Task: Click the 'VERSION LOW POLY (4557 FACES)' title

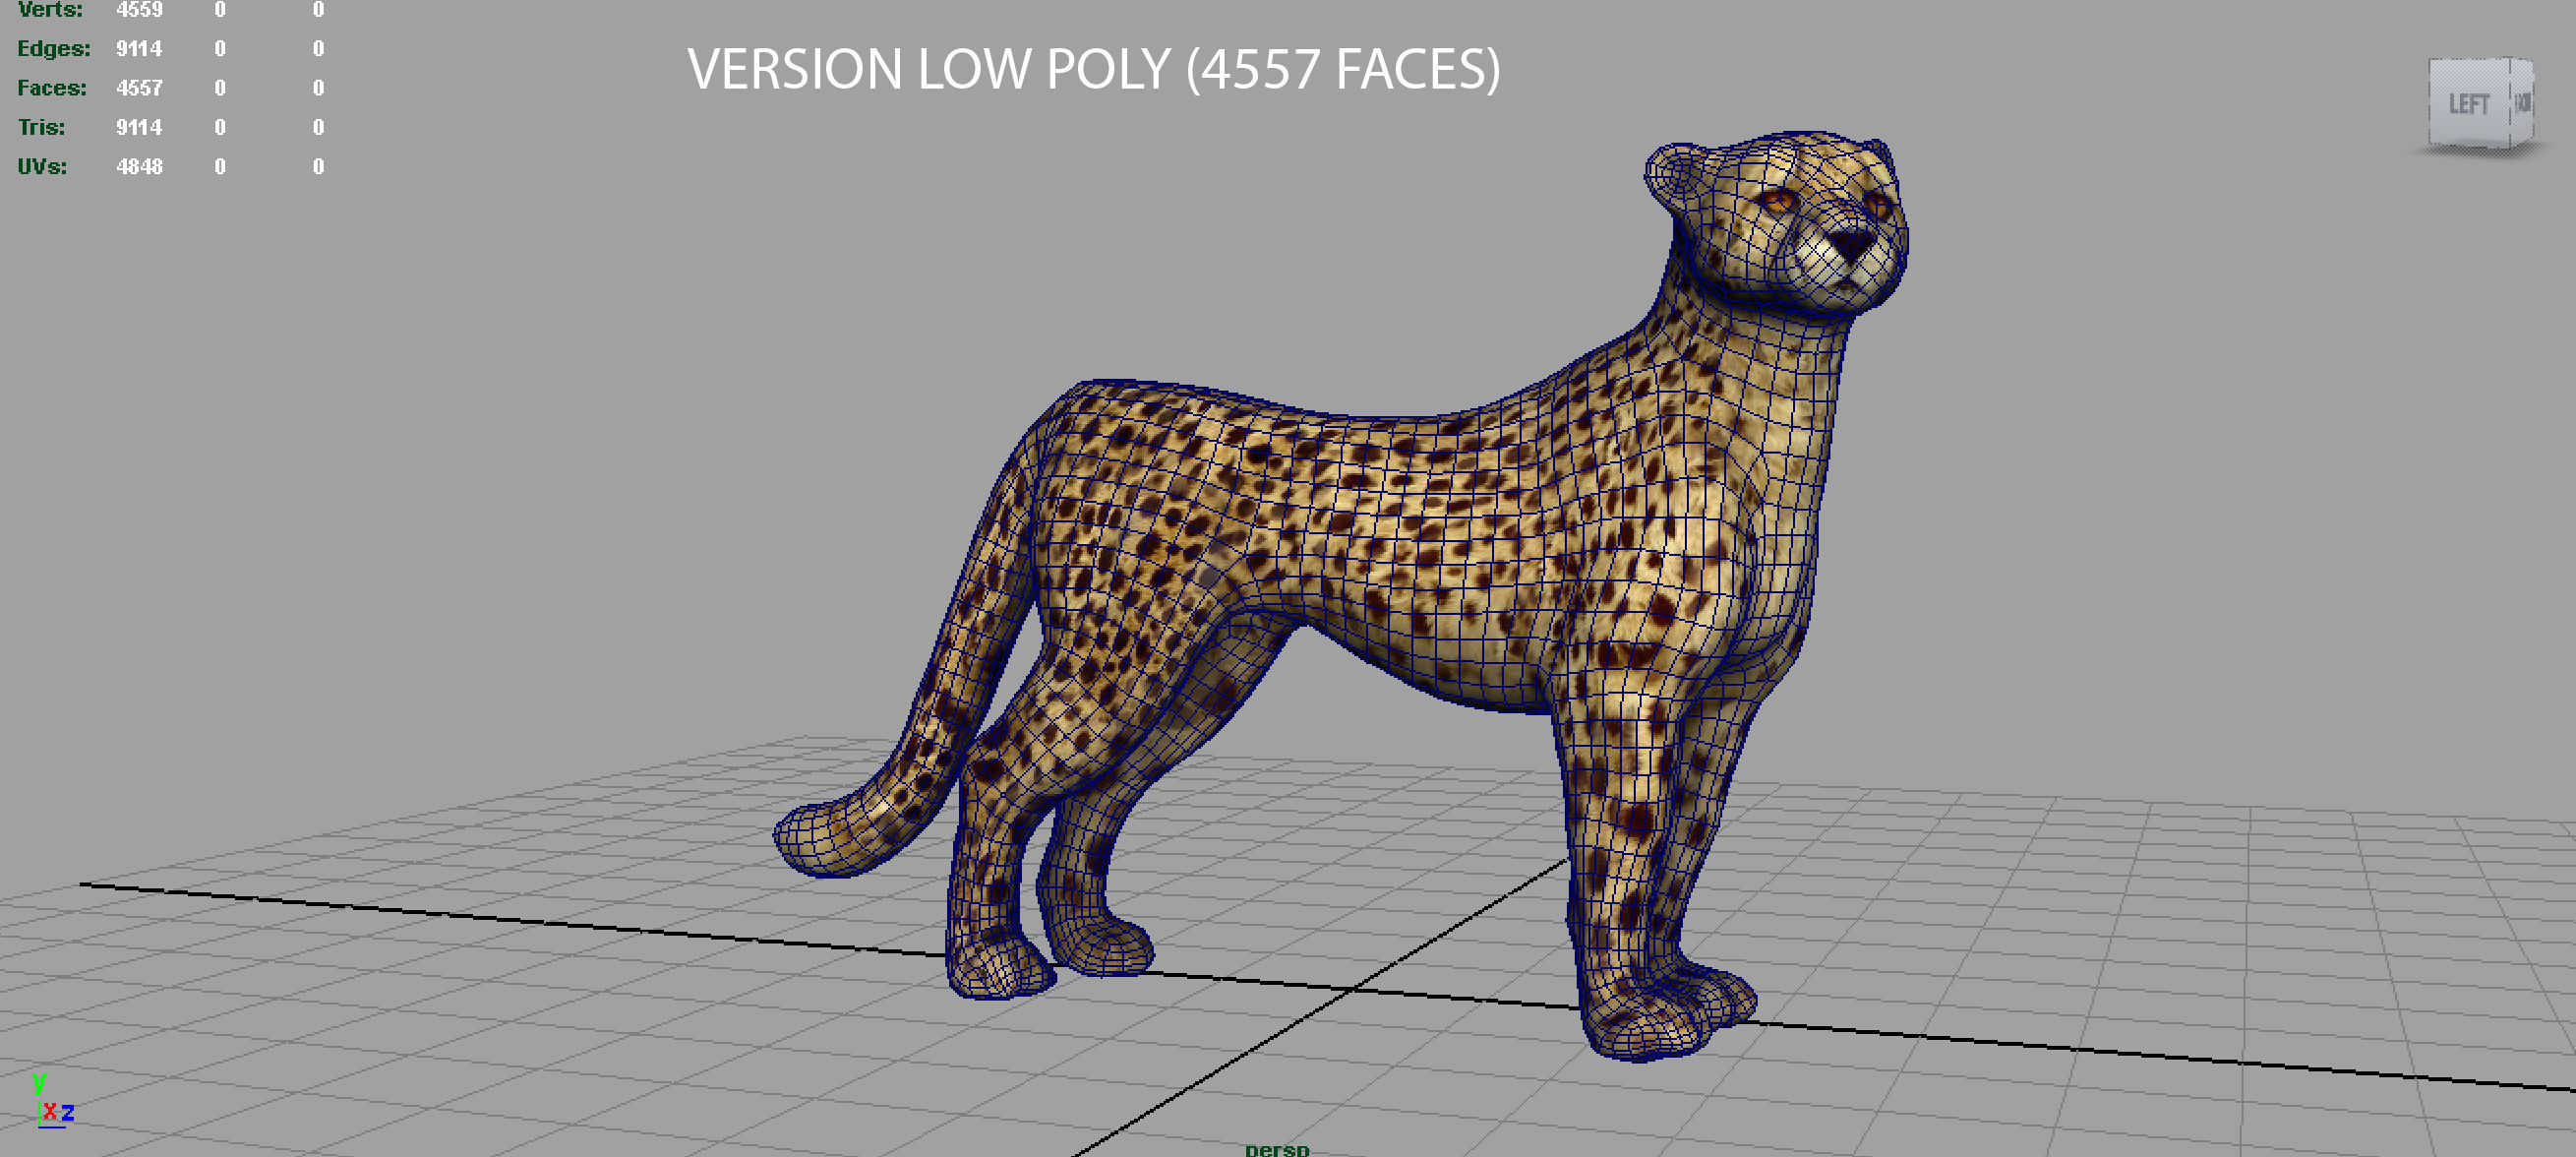Action: pyautogui.click(x=1094, y=70)
